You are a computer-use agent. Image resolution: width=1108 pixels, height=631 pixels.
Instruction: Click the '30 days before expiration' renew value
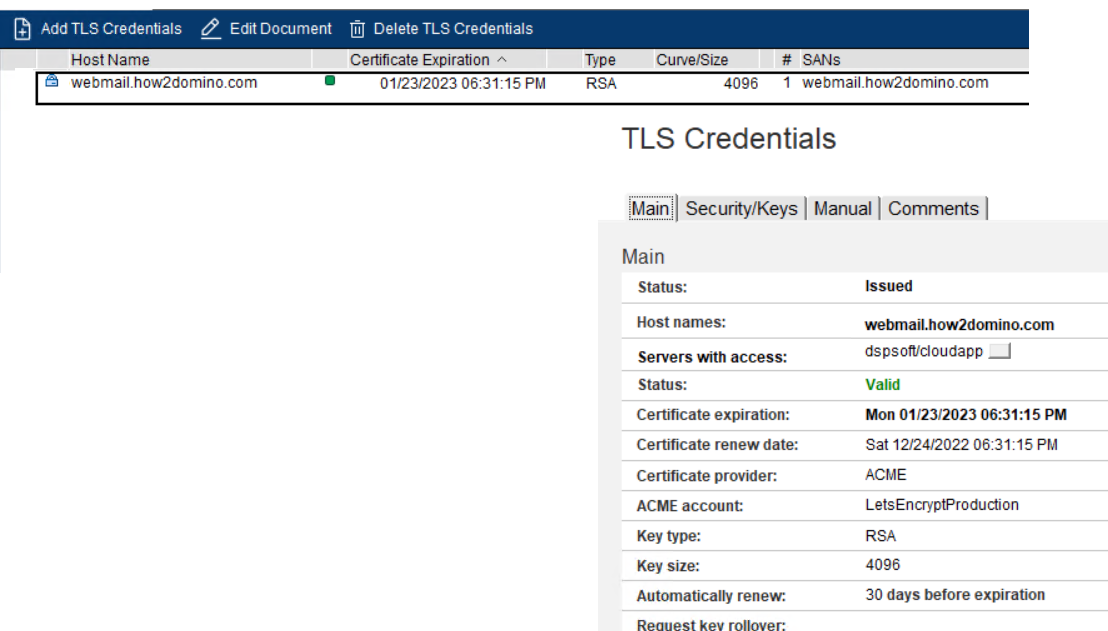(954, 595)
